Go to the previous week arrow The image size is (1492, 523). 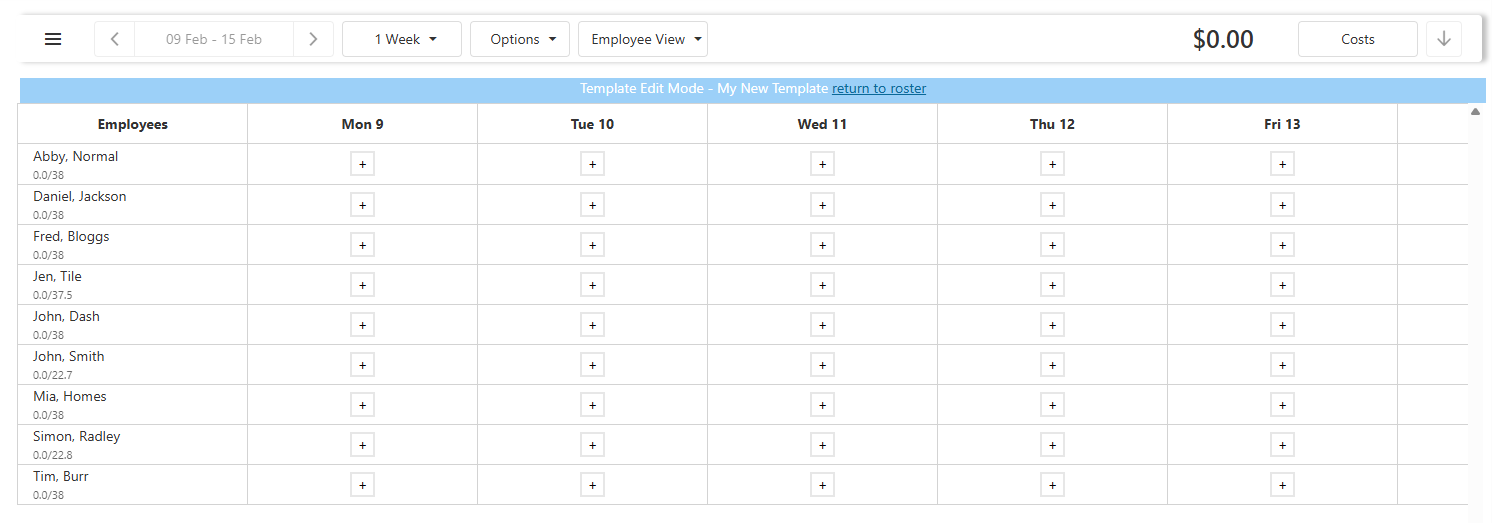(115, 39)
